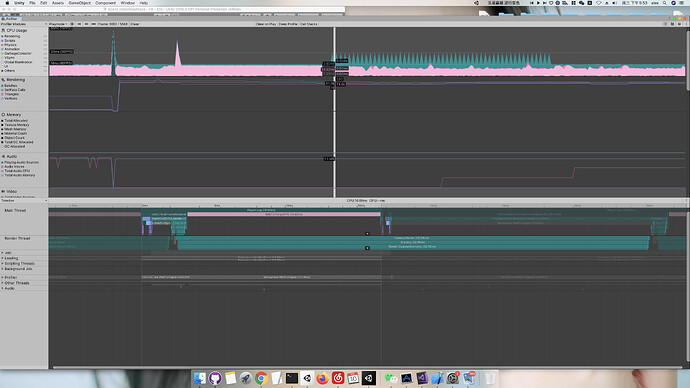Open Google Chrome from the dock
Screen dimensions: 690x388
pos(261,378)
